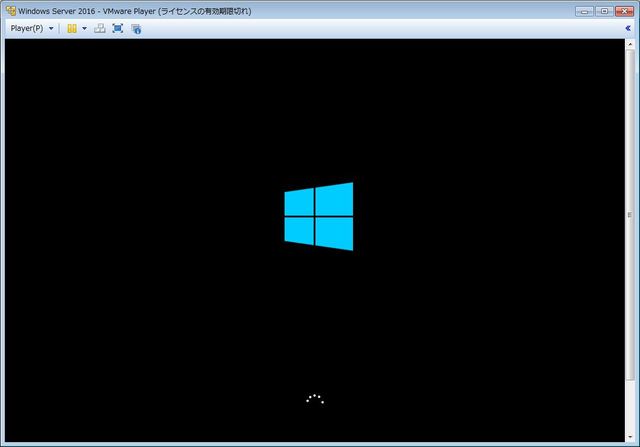Enter full screen mode icon
Viewport: 640px width, 447px height.
(x=118, y=29)
